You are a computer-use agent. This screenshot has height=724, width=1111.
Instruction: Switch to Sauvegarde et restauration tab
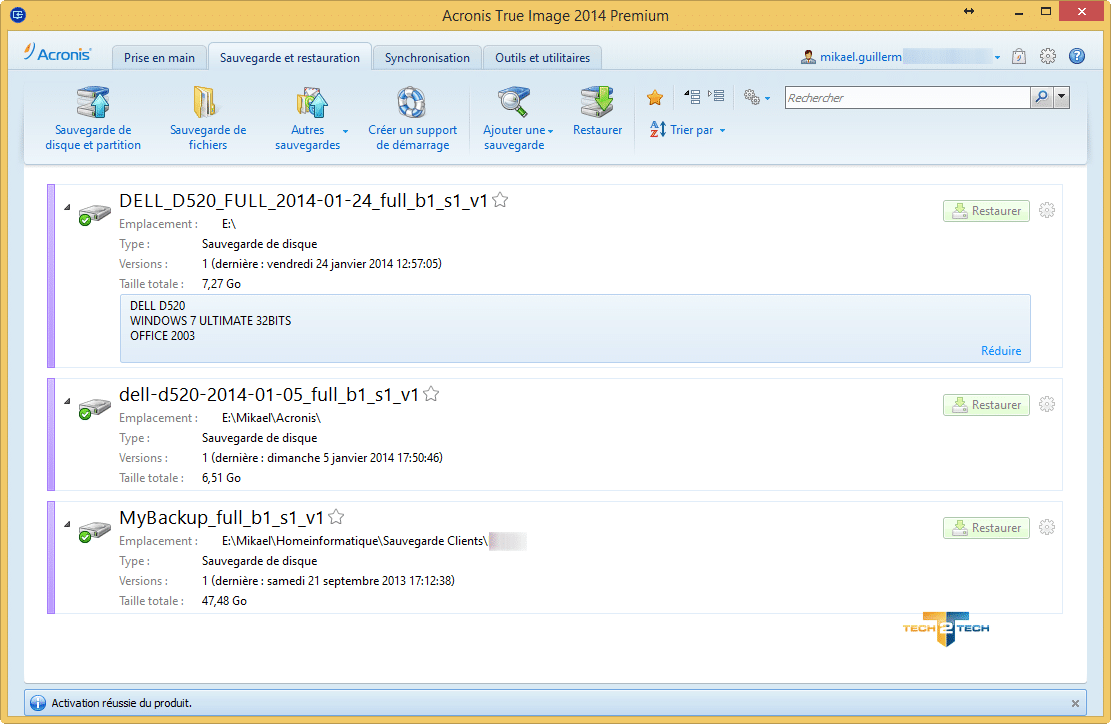289,57
